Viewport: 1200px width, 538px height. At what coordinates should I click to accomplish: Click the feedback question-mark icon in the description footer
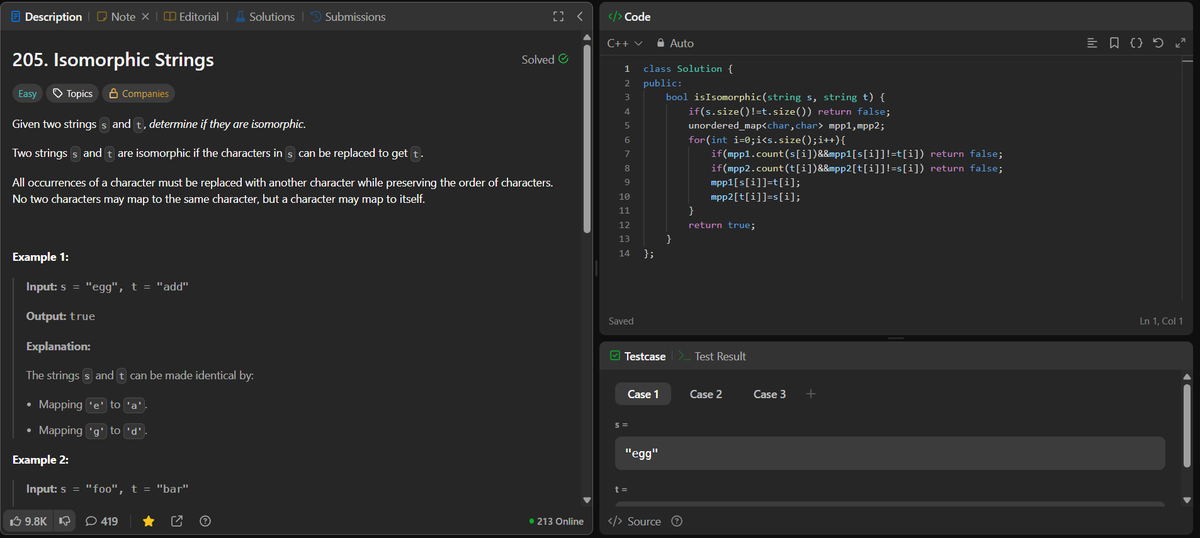tap(205, 521)
